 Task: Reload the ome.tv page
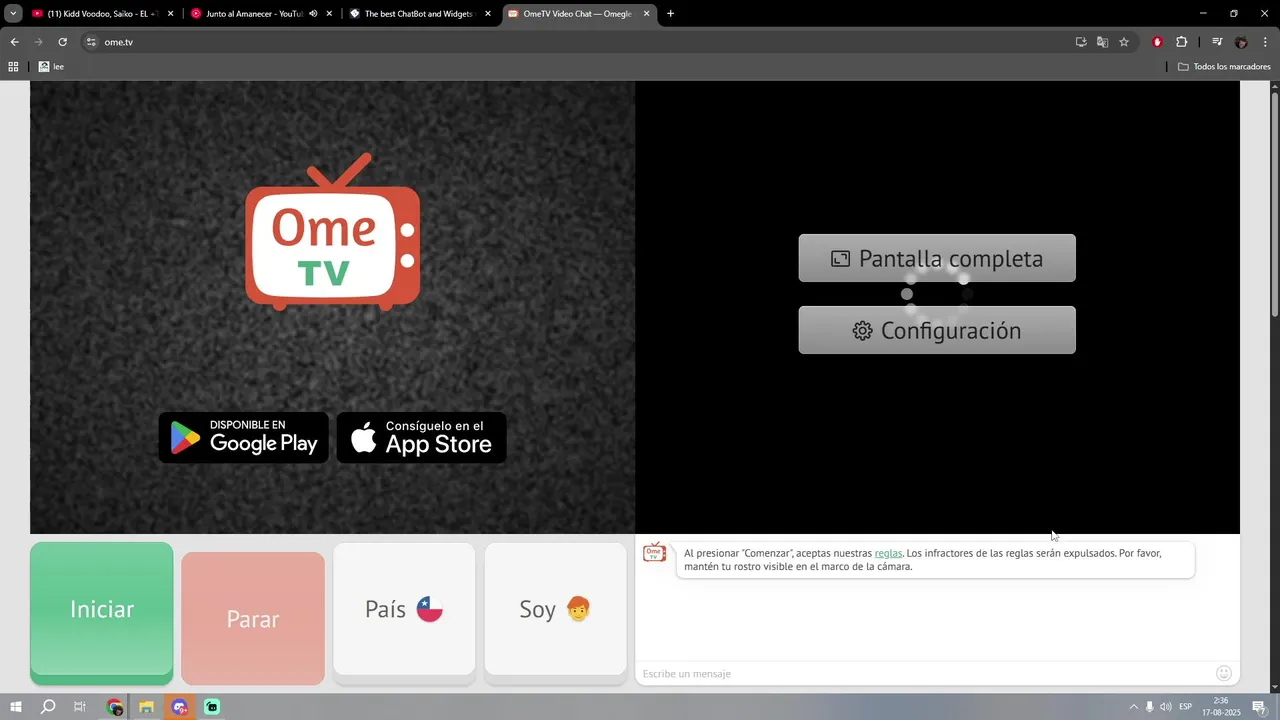tap(62, 42)
